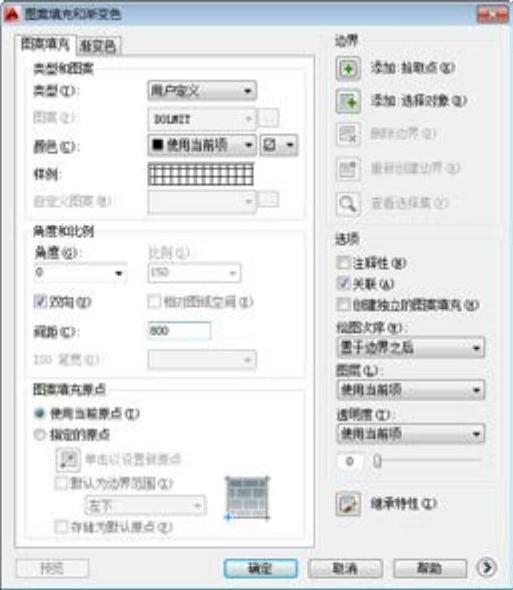
Task: Open the 绘图次序 draw order dropdown
Action: click(411, 347)
